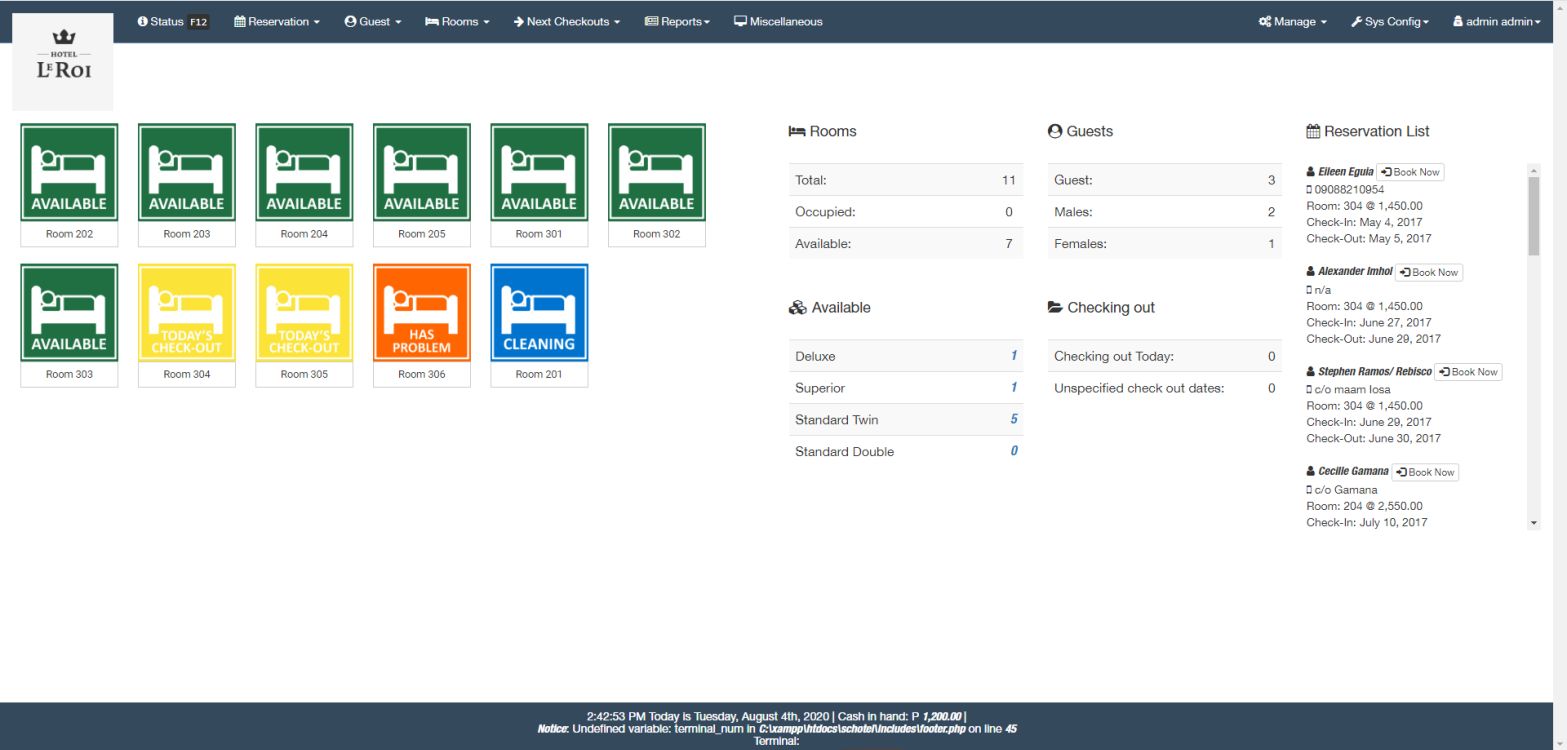
Task: Click the reservation list scrollbar down arrow
Action: pos(1534,523)
